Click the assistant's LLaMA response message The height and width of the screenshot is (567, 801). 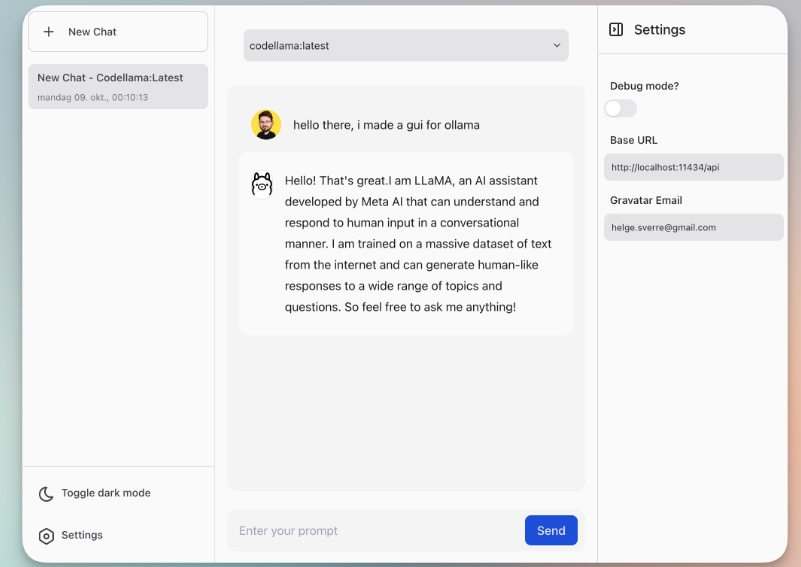(417, 244)
